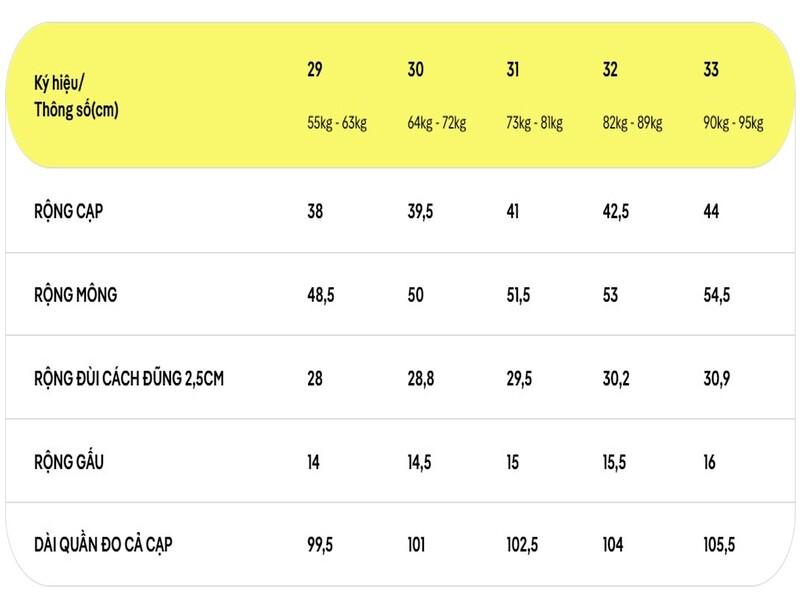Image resolution: width=800 pixels, height=600 pixels.
Task: Click the size 30 column header
Action: (x=416, y=70)
